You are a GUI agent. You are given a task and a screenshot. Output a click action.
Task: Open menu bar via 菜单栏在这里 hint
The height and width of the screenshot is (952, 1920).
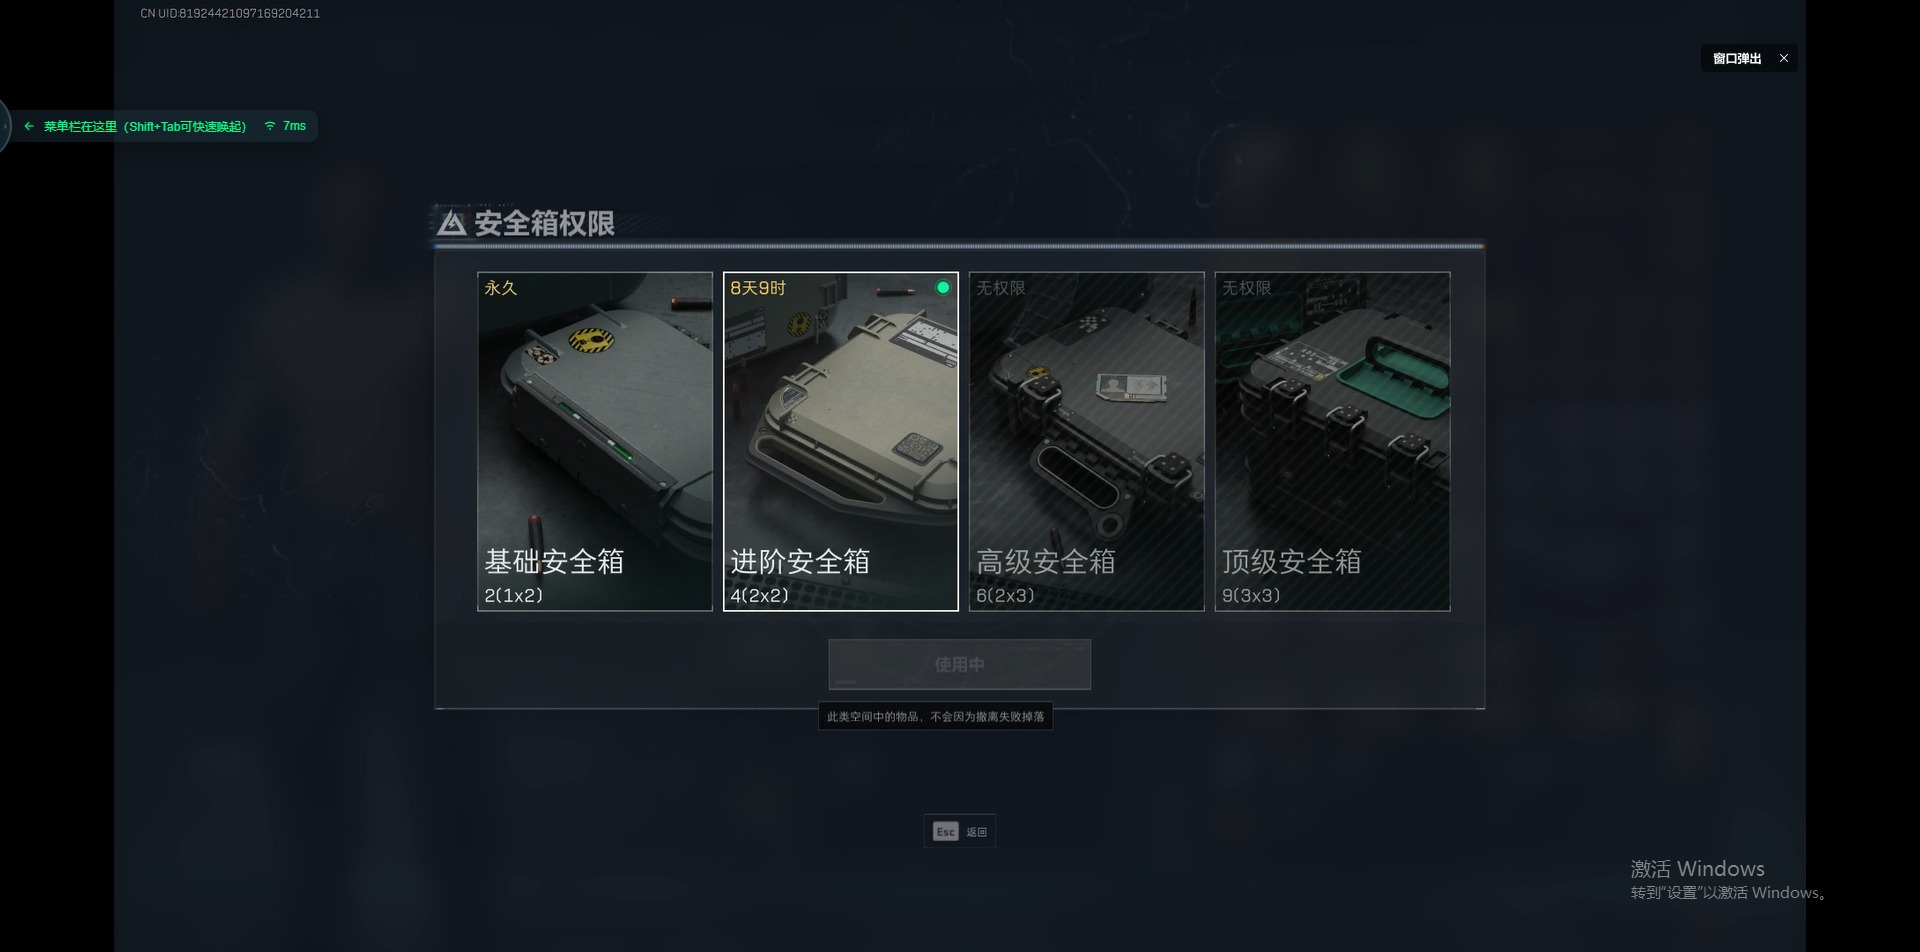[144, 126]
